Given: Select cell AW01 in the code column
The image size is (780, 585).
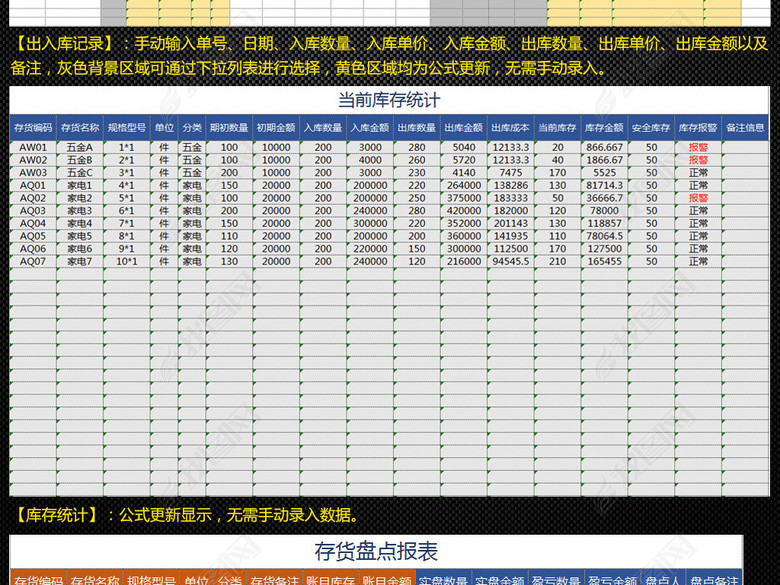Looking at the screenshot, I should 33,147.
